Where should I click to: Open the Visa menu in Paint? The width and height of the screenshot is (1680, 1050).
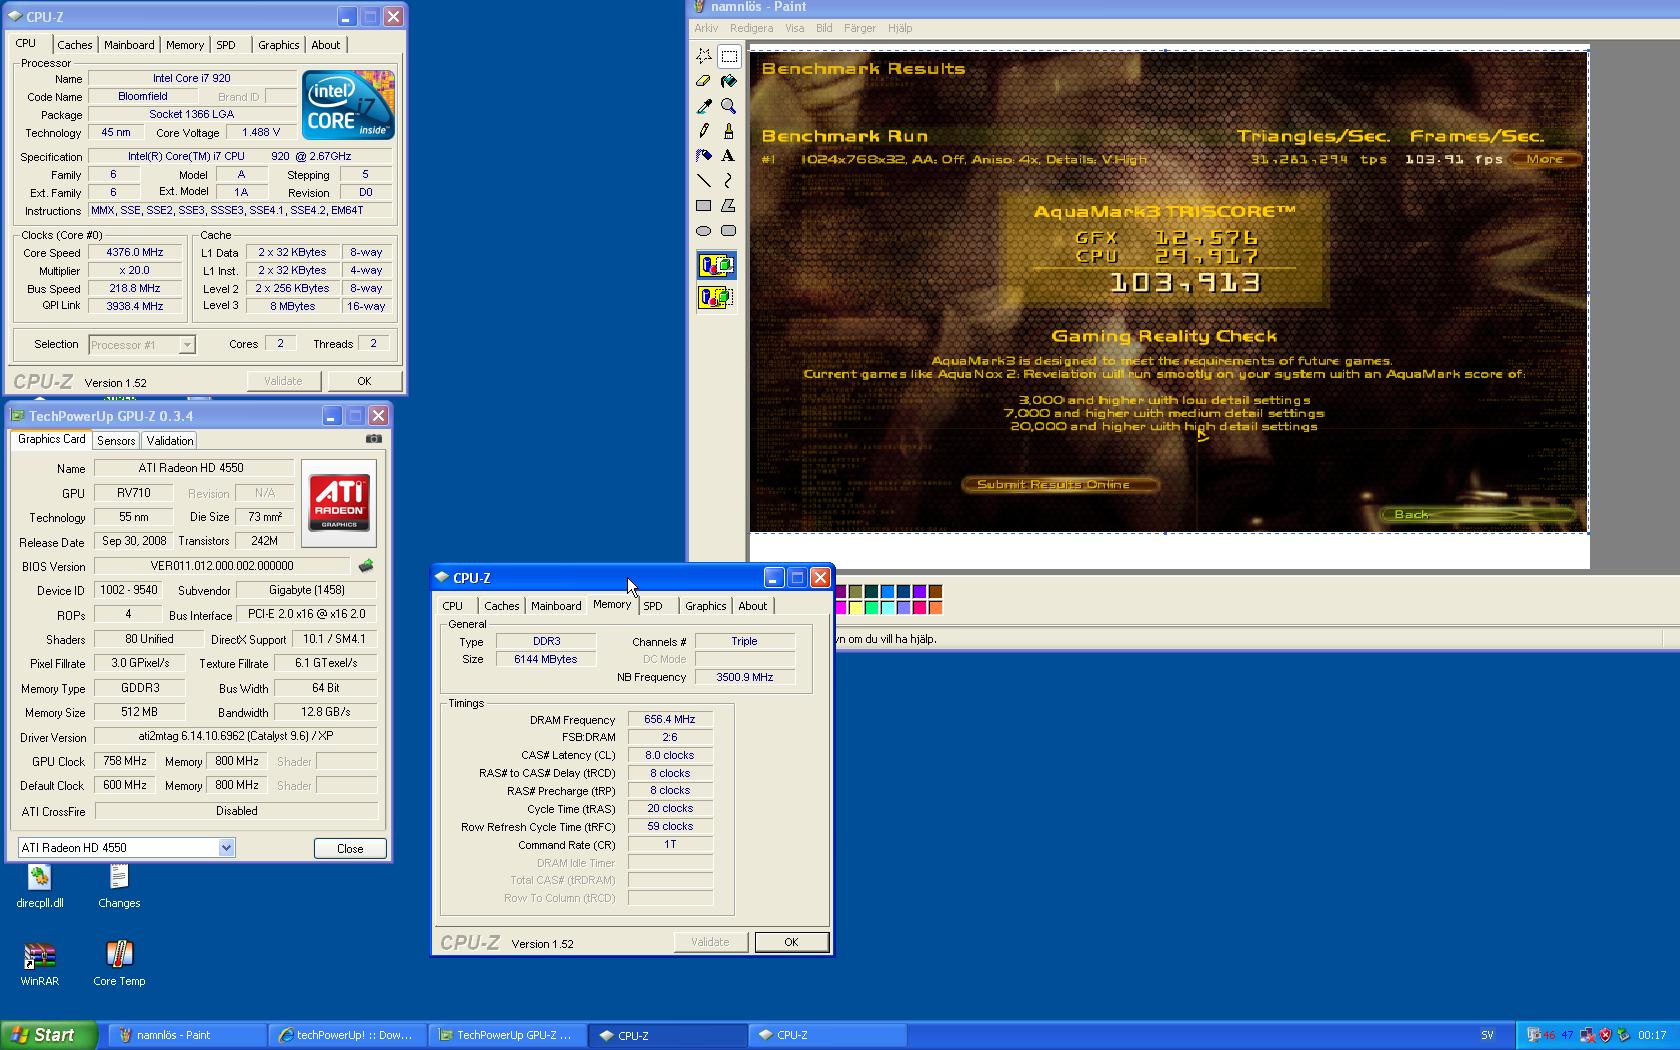click(x=794, y=28)
